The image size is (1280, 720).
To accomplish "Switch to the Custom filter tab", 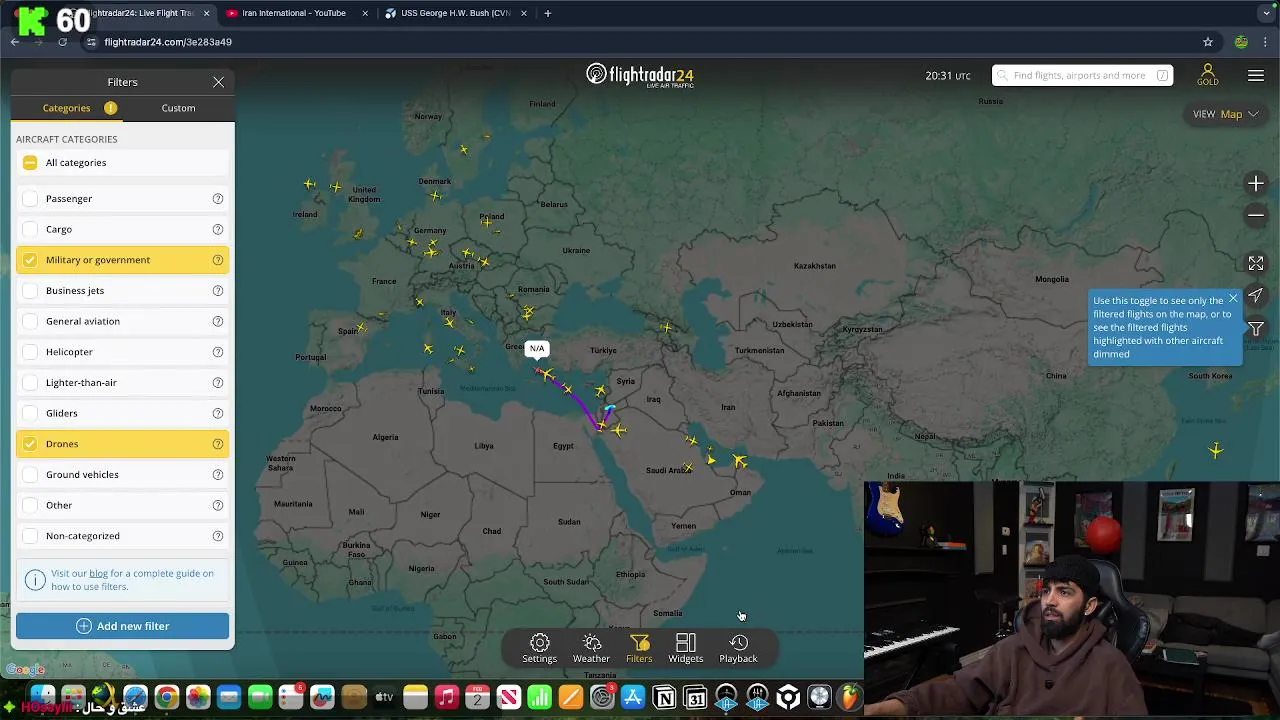I will (178, 108).
